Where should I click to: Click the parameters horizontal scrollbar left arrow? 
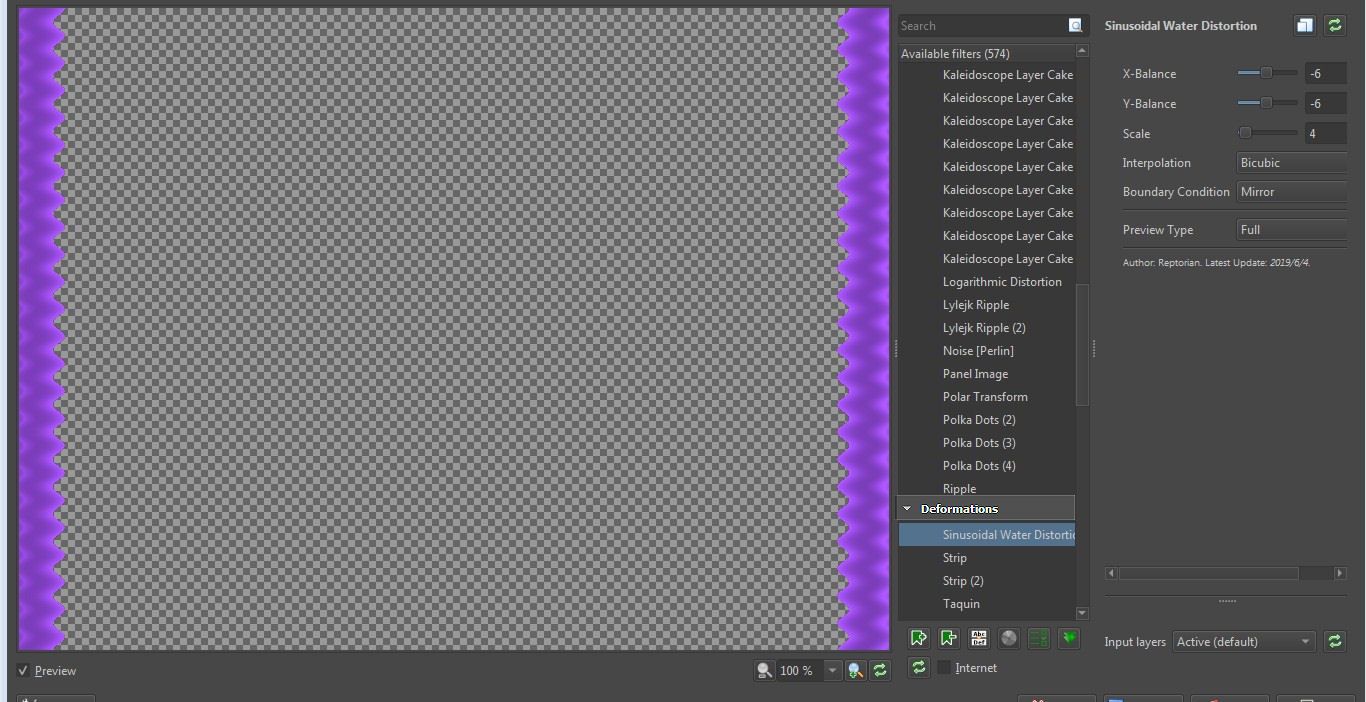pyautogui.click(x=1111, y=574)
